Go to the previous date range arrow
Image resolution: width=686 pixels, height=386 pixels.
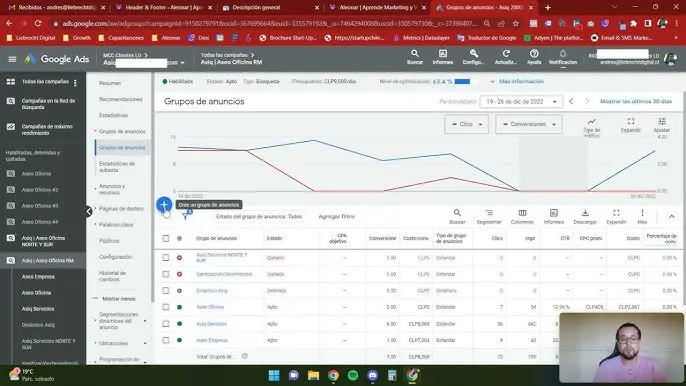pos(571,102)
